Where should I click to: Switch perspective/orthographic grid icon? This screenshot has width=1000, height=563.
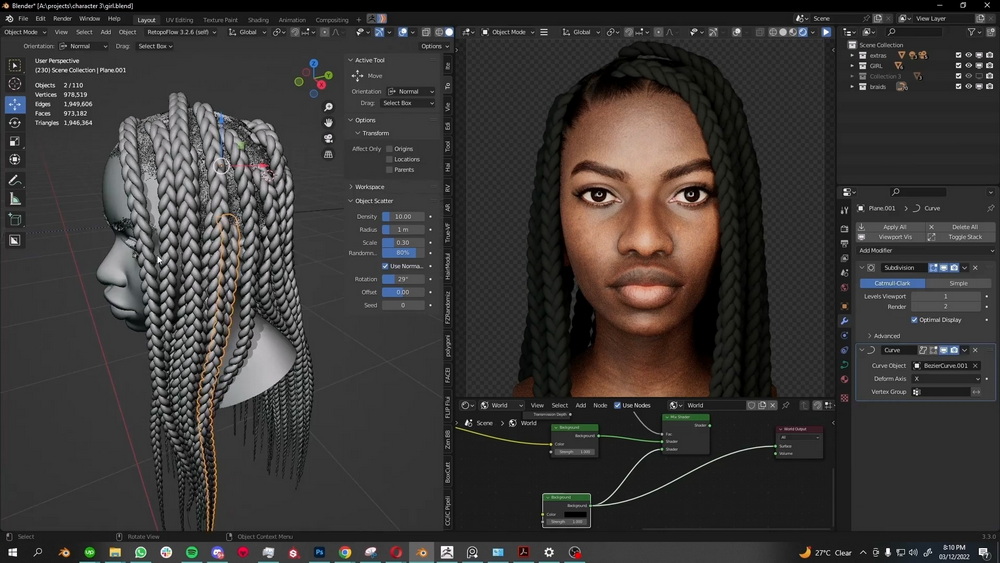pos(328,154)
